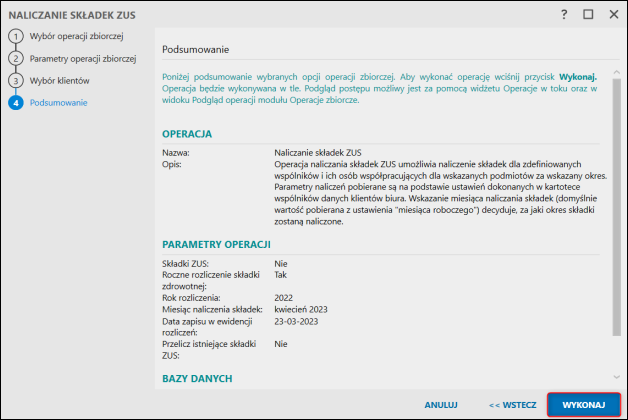Click the value kwiecień 2023
Screen dimensions: 628x420
pyautogui.click(x=301, y=309)
